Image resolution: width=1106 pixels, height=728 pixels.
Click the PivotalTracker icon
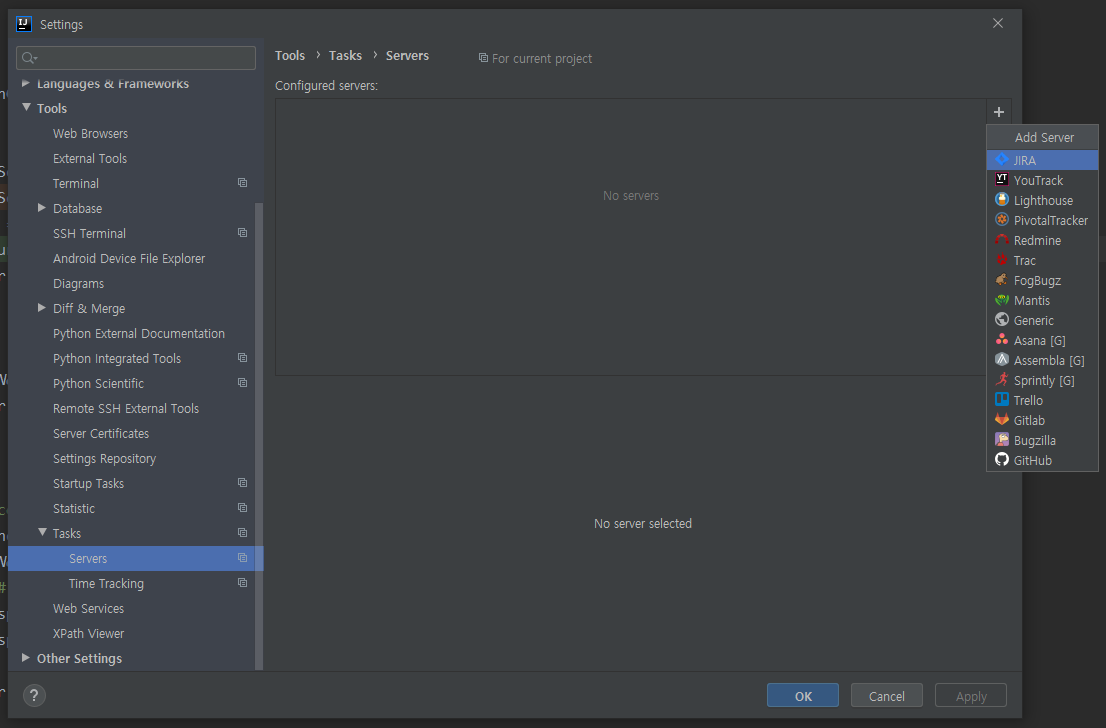pos(1002,219)
